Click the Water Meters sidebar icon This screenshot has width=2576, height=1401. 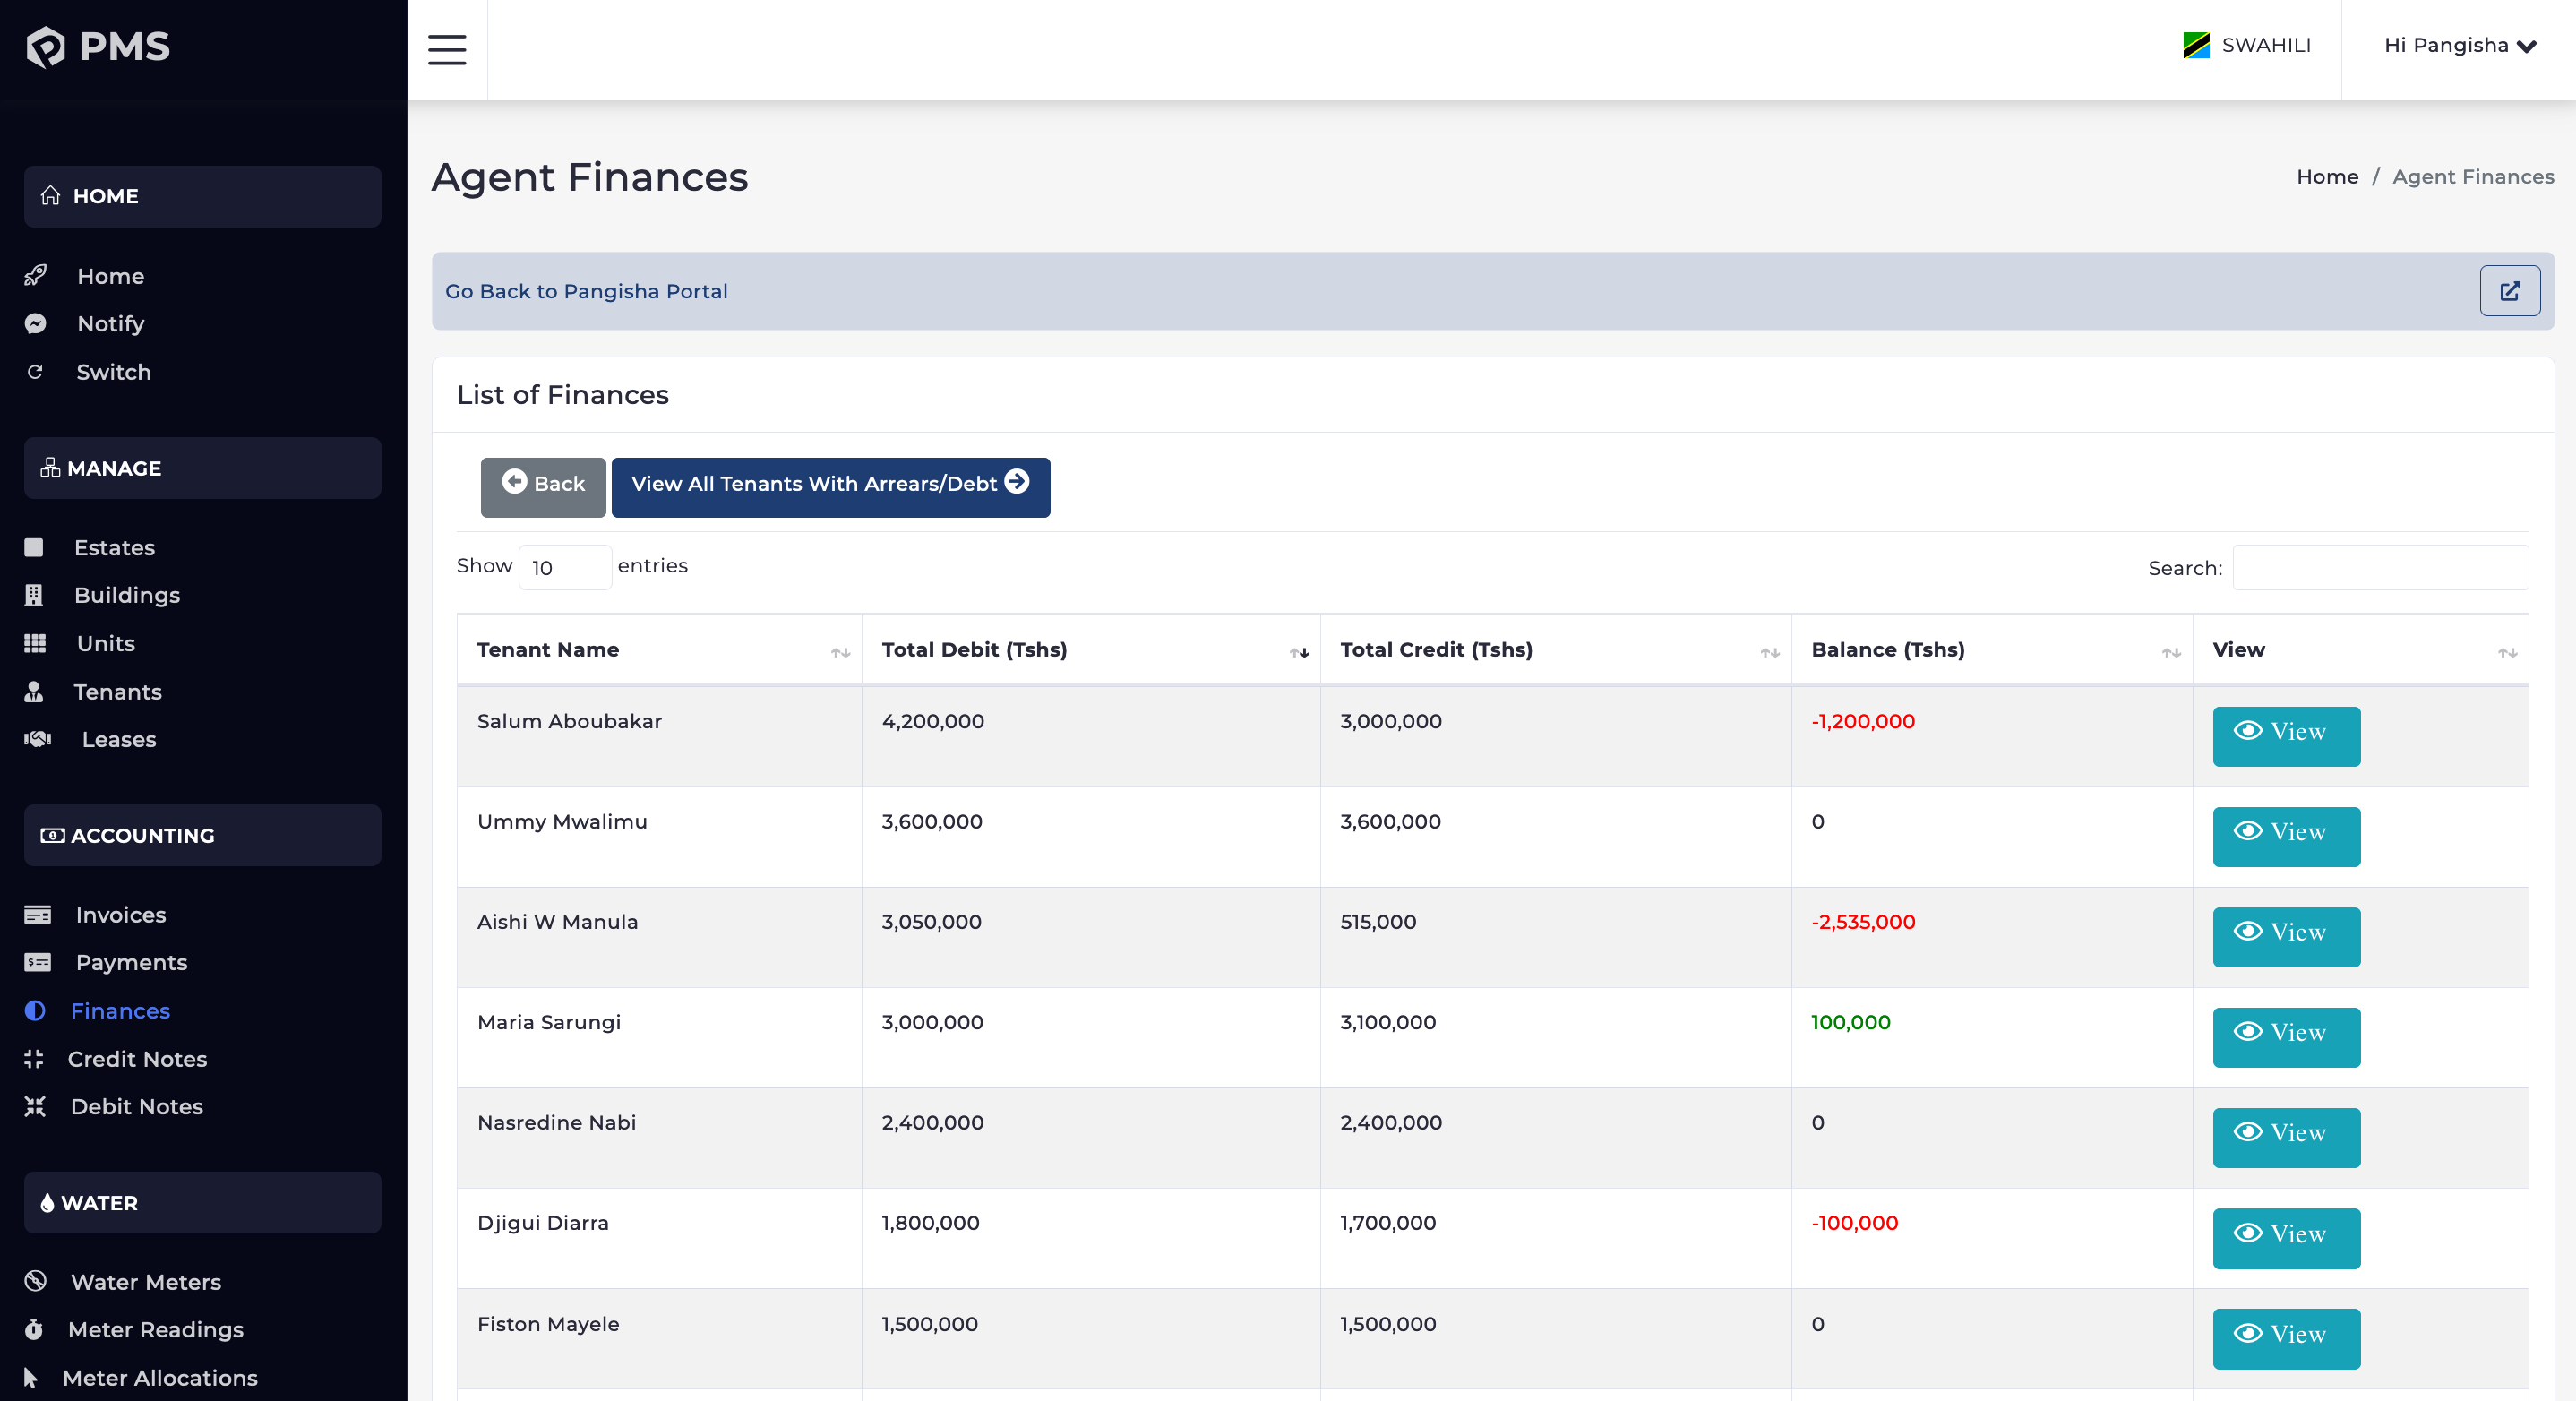click(x=35, y=1281)
